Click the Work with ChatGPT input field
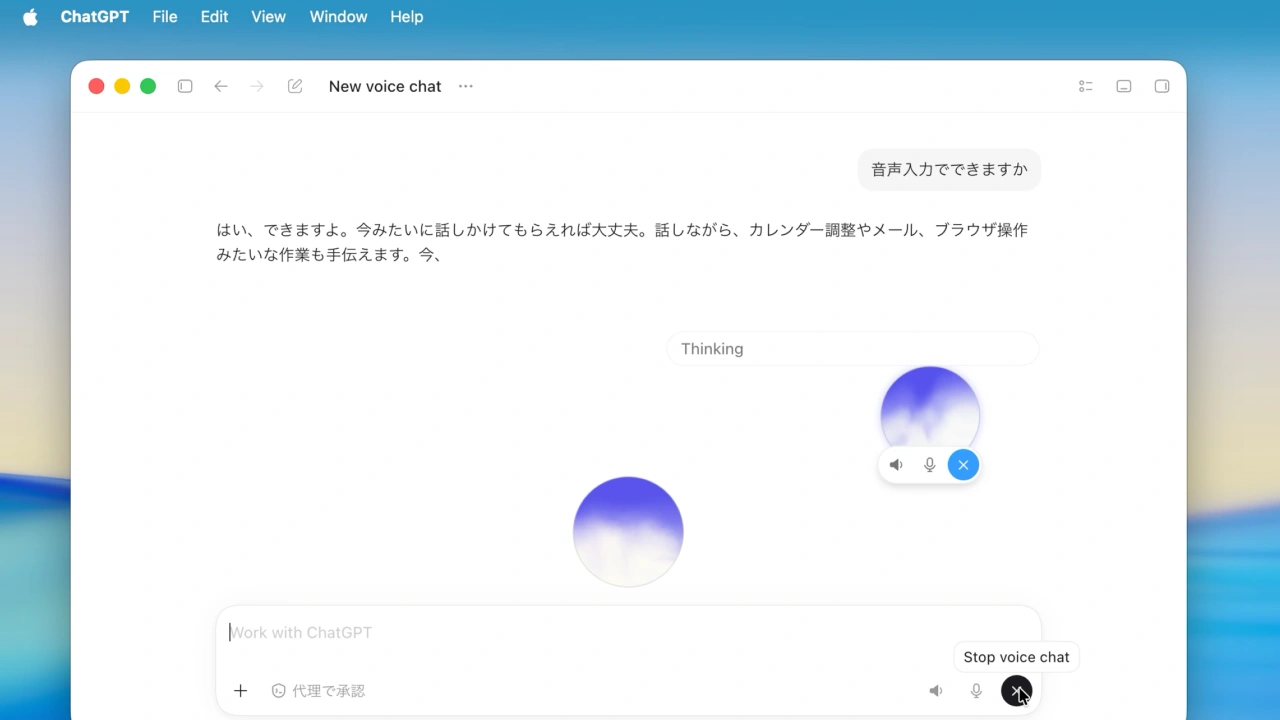 (x=628, y=632)
